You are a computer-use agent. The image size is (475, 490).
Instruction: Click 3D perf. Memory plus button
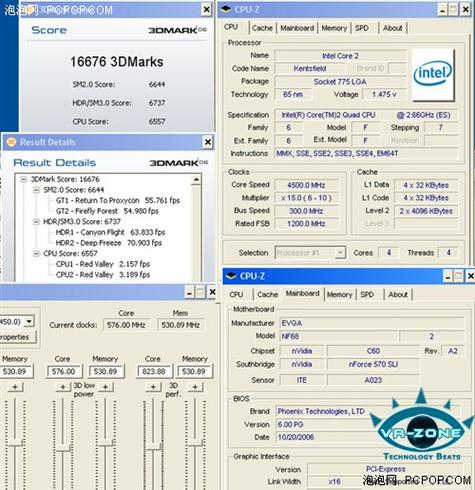tap(195, 387)
